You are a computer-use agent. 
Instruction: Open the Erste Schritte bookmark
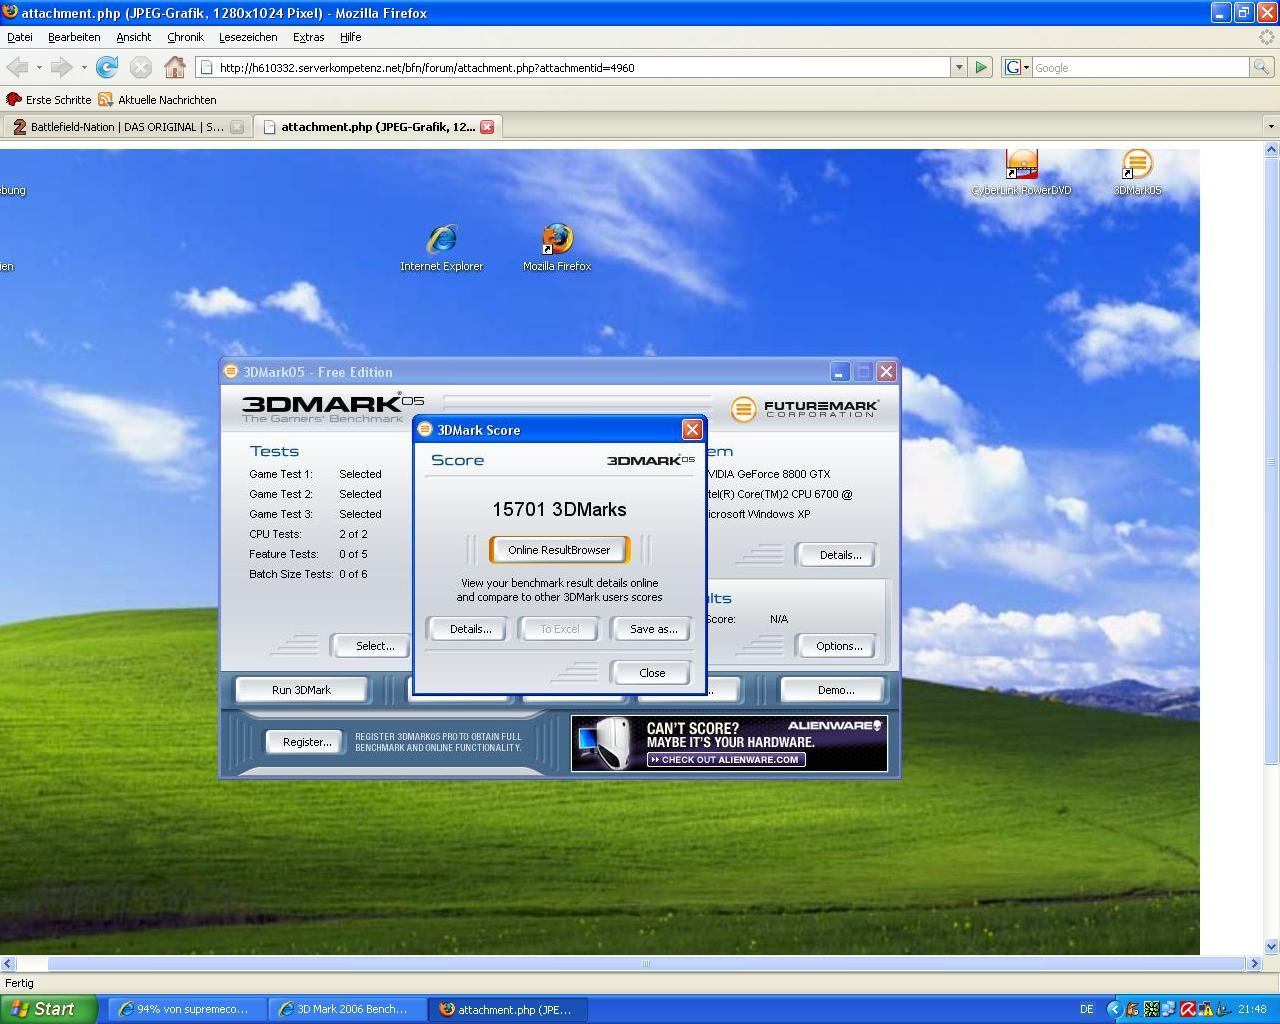pos(48,100)
